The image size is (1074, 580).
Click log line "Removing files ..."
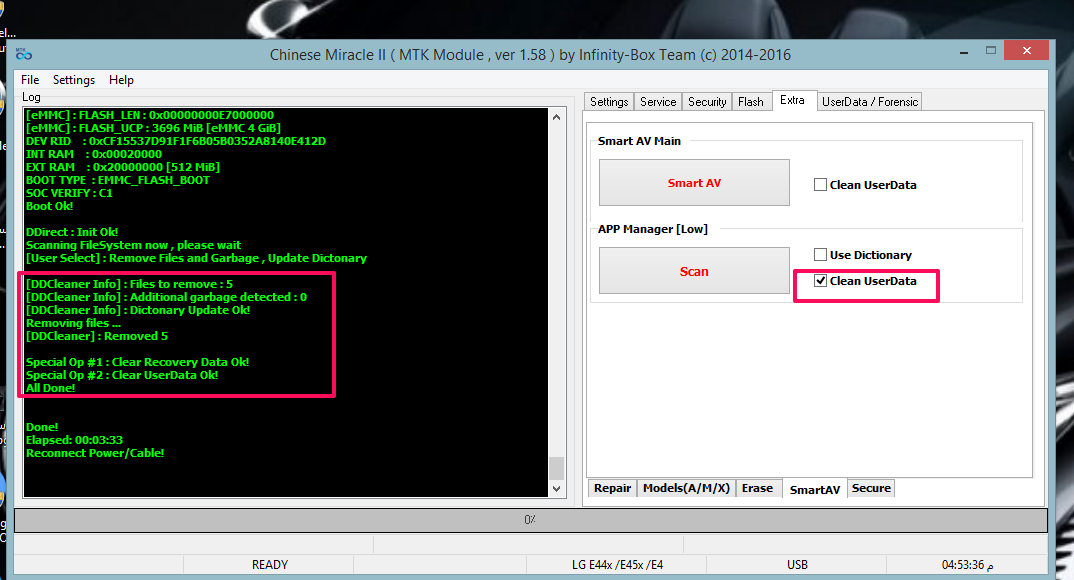click(73, 323)
